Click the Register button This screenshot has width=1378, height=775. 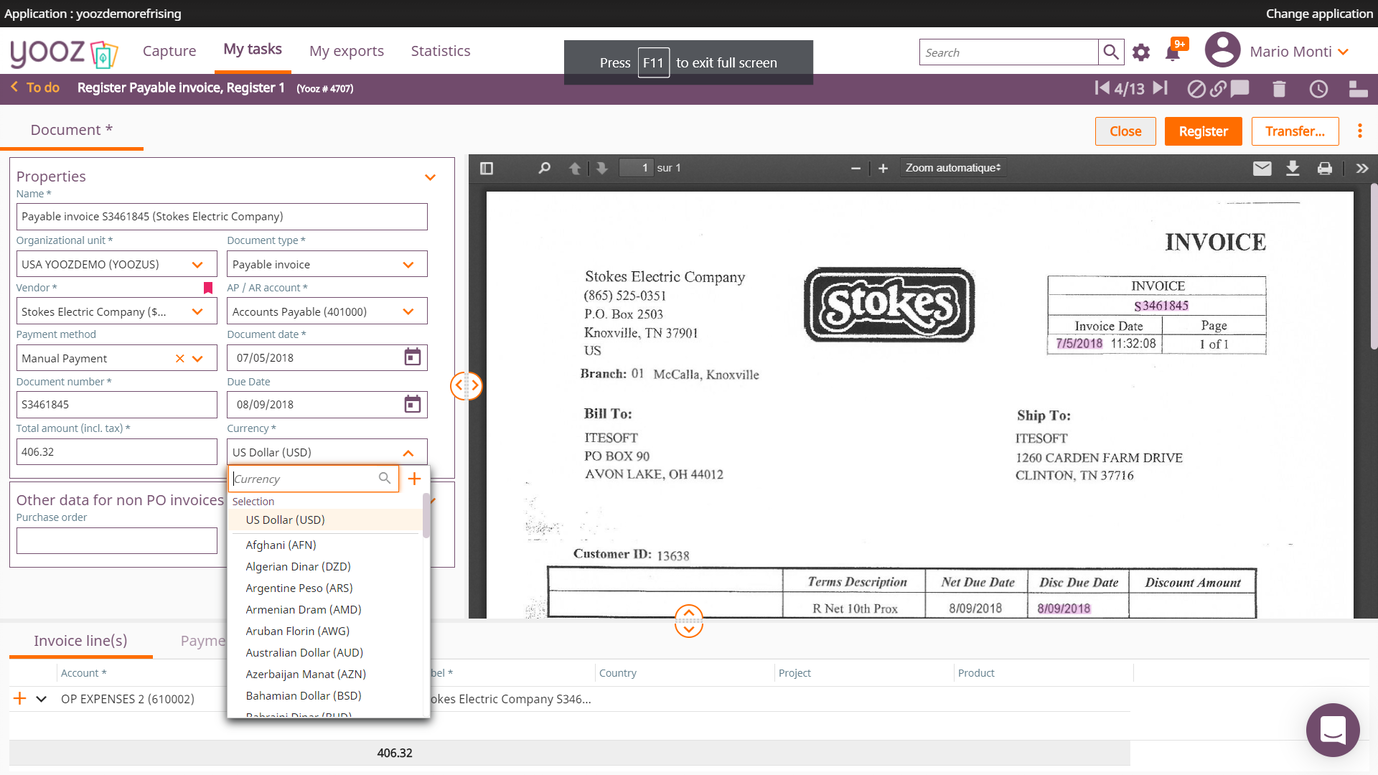(x=1203, y=131)
